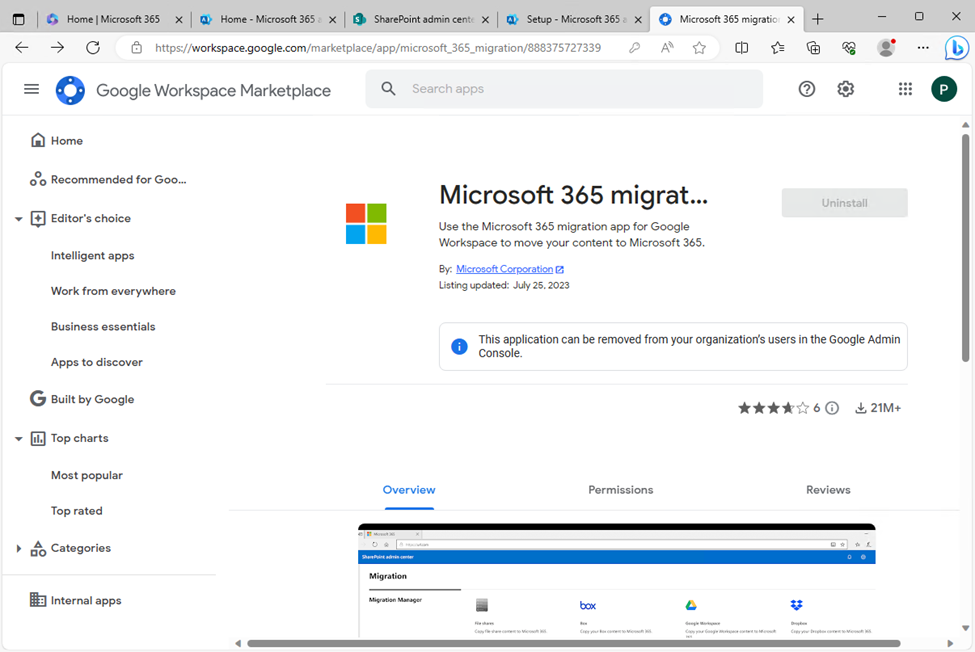Click the Top charts bar icon
This screenshot has height=652, width=975.
tap(38, 438)
